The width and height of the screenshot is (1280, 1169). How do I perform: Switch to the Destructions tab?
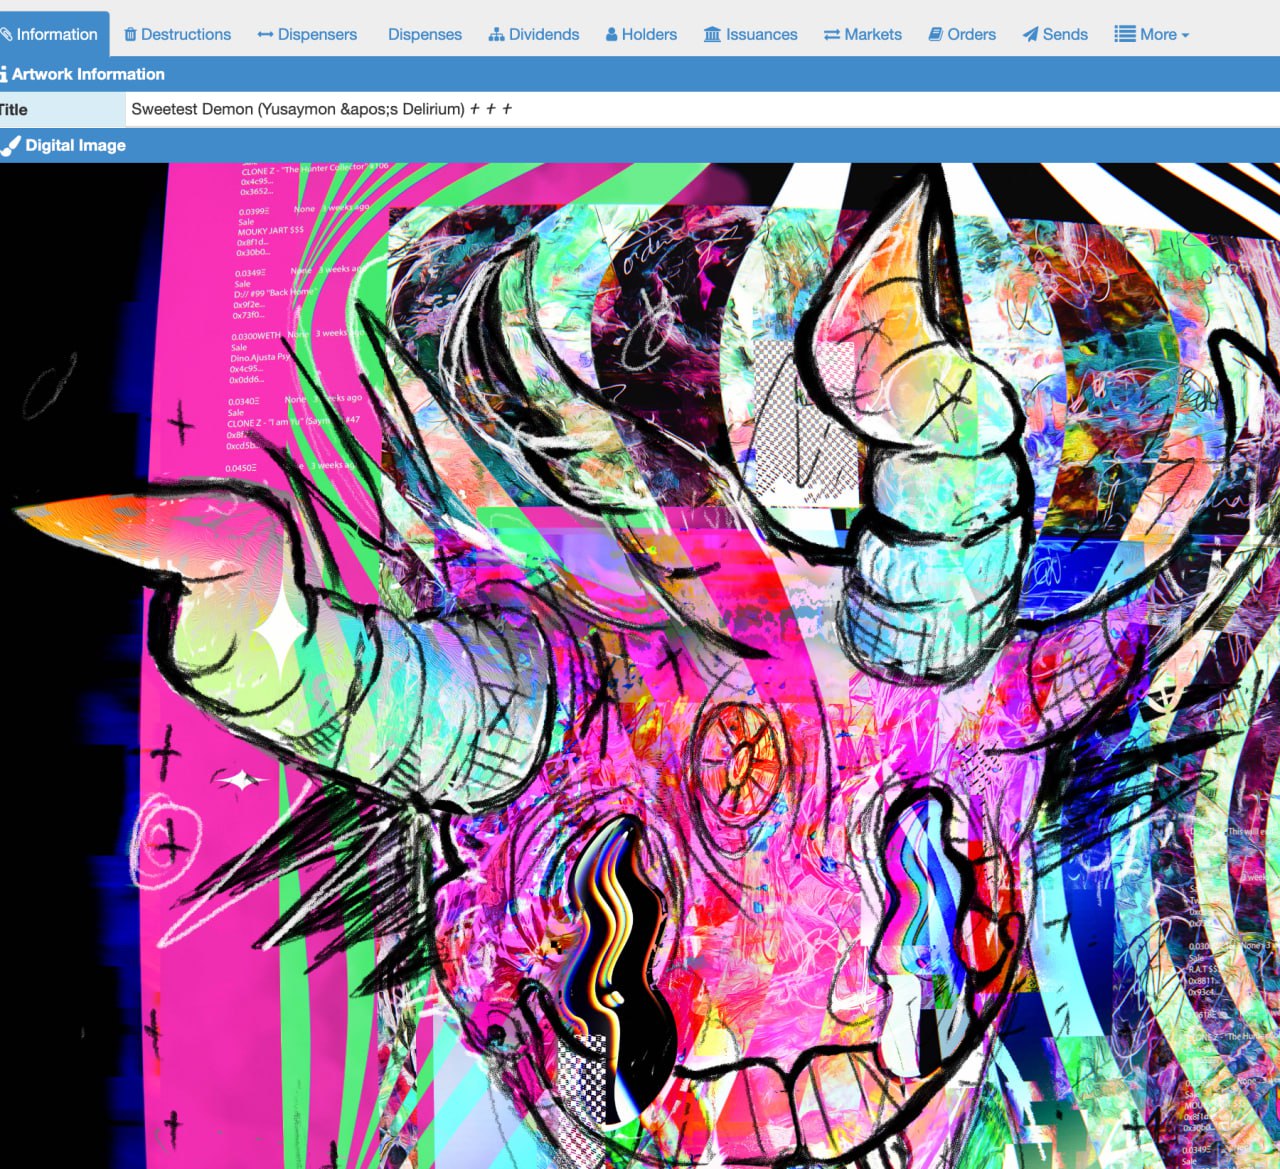click(177, 34)
